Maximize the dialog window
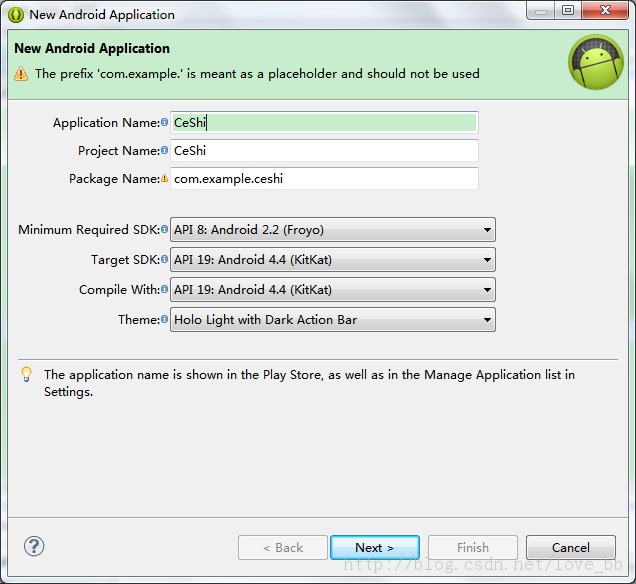636x584 pixels. coord(568,10)
